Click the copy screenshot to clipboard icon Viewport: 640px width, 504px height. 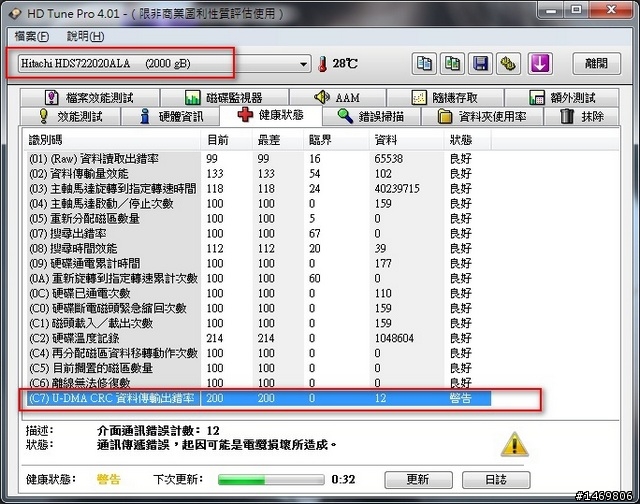[452, 64]
